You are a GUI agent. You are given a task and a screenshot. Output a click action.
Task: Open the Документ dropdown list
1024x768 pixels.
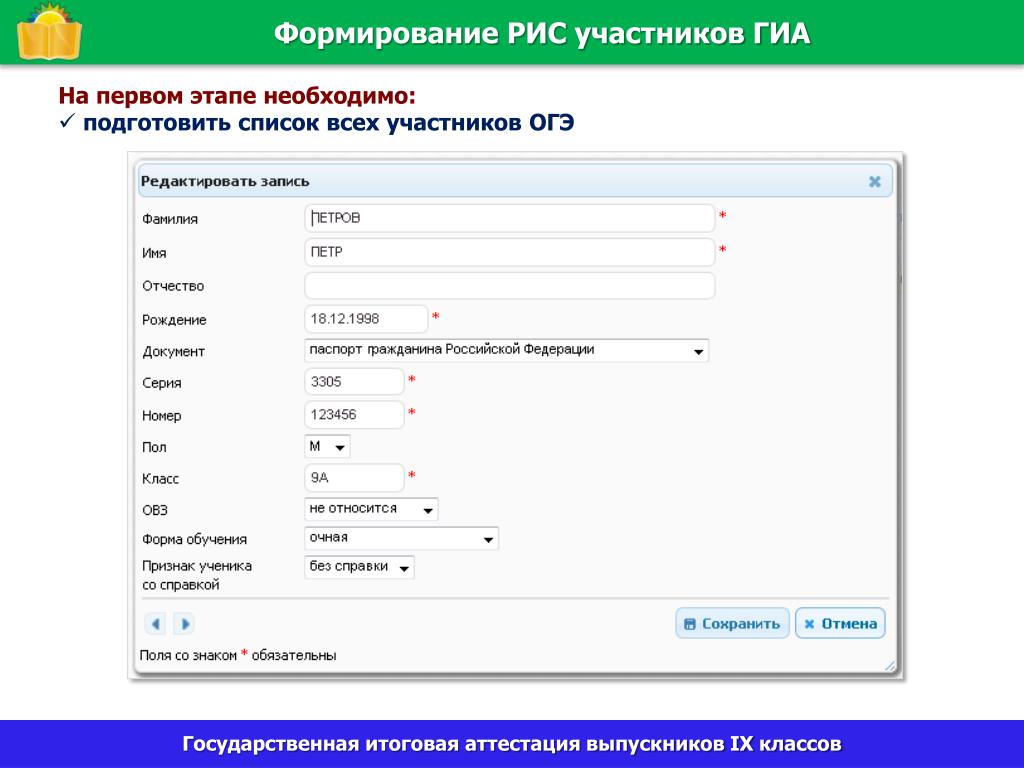[507, 351]
